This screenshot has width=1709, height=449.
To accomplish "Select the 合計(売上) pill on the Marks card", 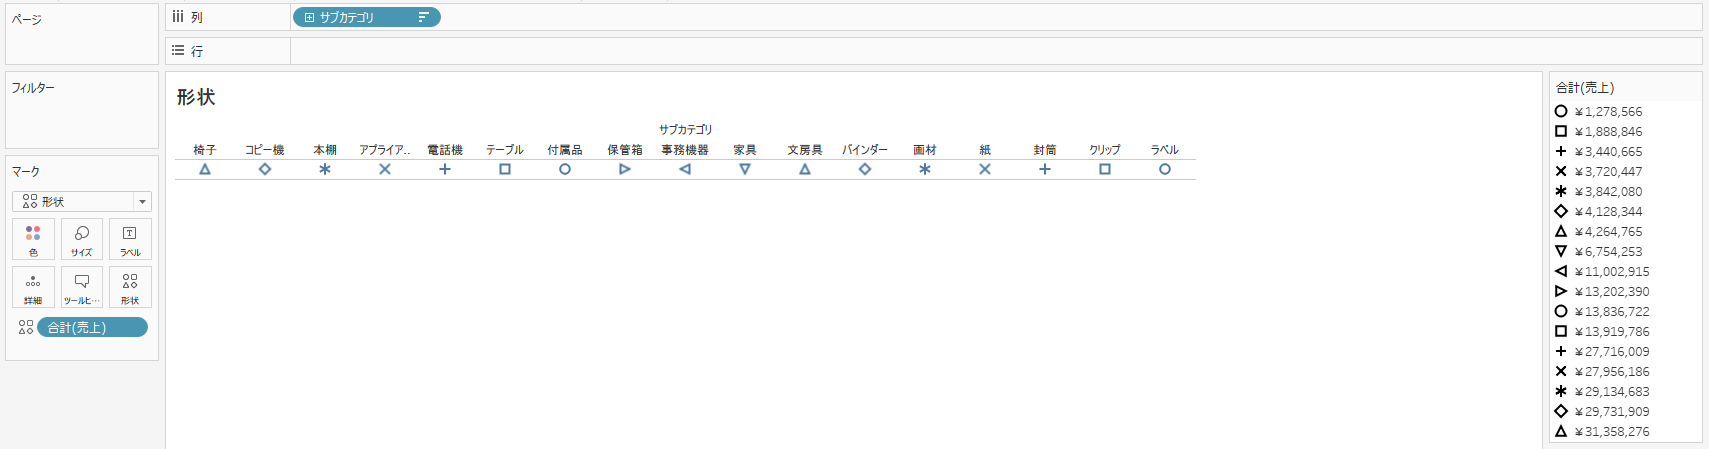I will point(92,327).
